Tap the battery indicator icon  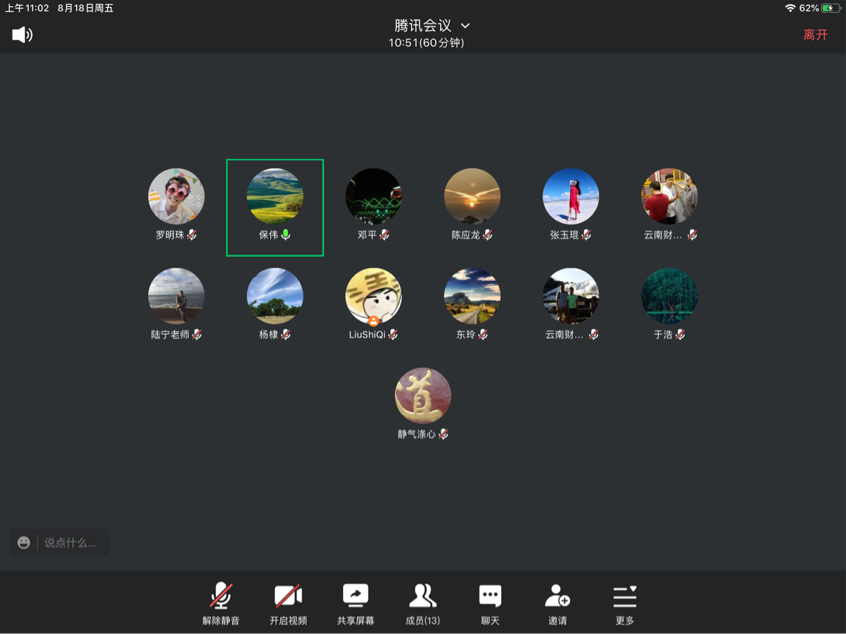[x=830, y=8]
